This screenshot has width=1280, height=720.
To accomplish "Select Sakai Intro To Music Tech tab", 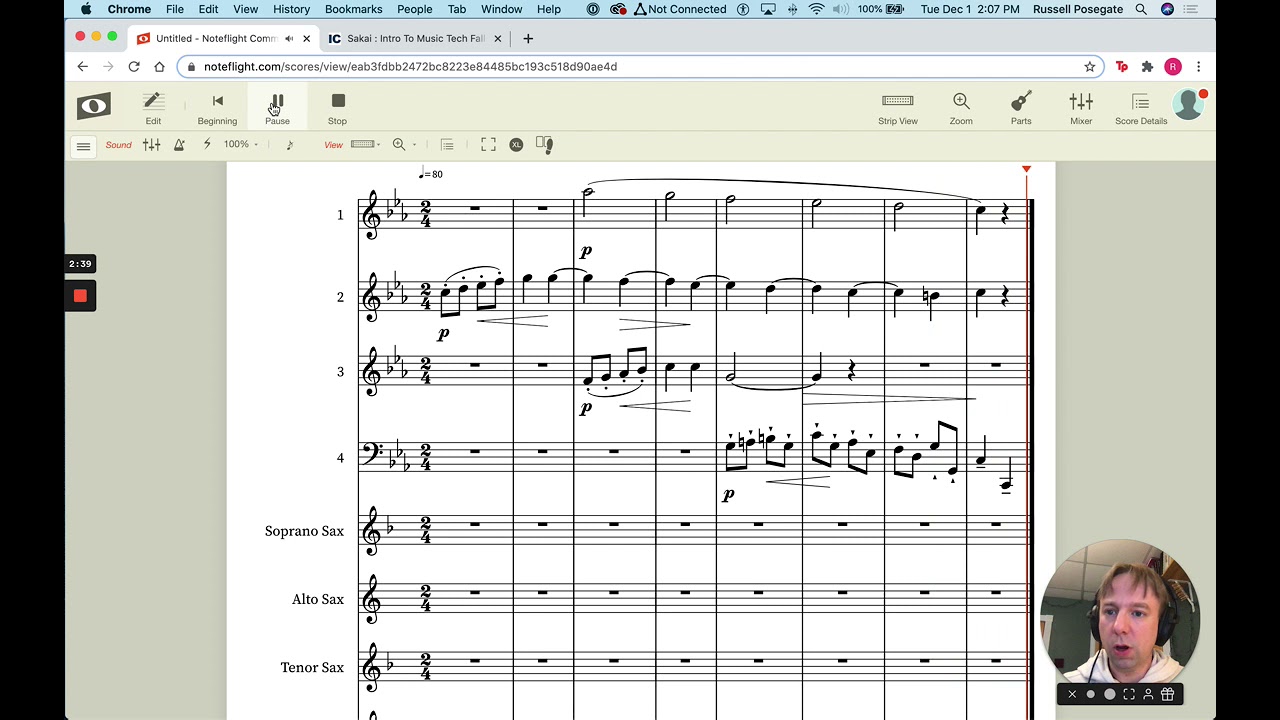I will click(416, 39).
